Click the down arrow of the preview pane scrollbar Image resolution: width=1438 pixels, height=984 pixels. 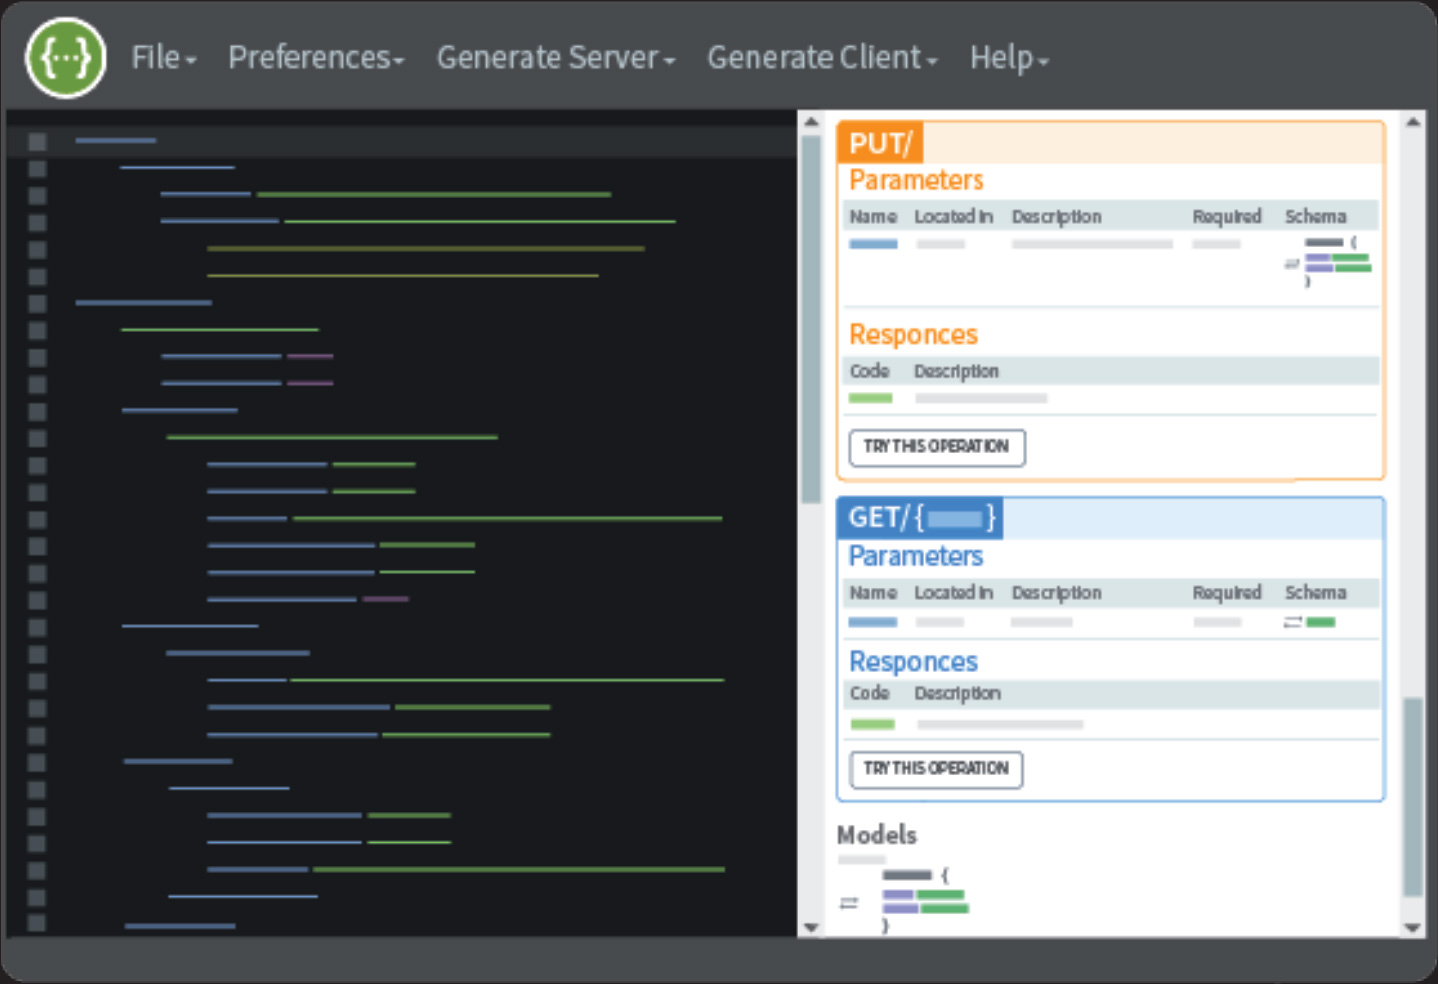click(1412, 927)
